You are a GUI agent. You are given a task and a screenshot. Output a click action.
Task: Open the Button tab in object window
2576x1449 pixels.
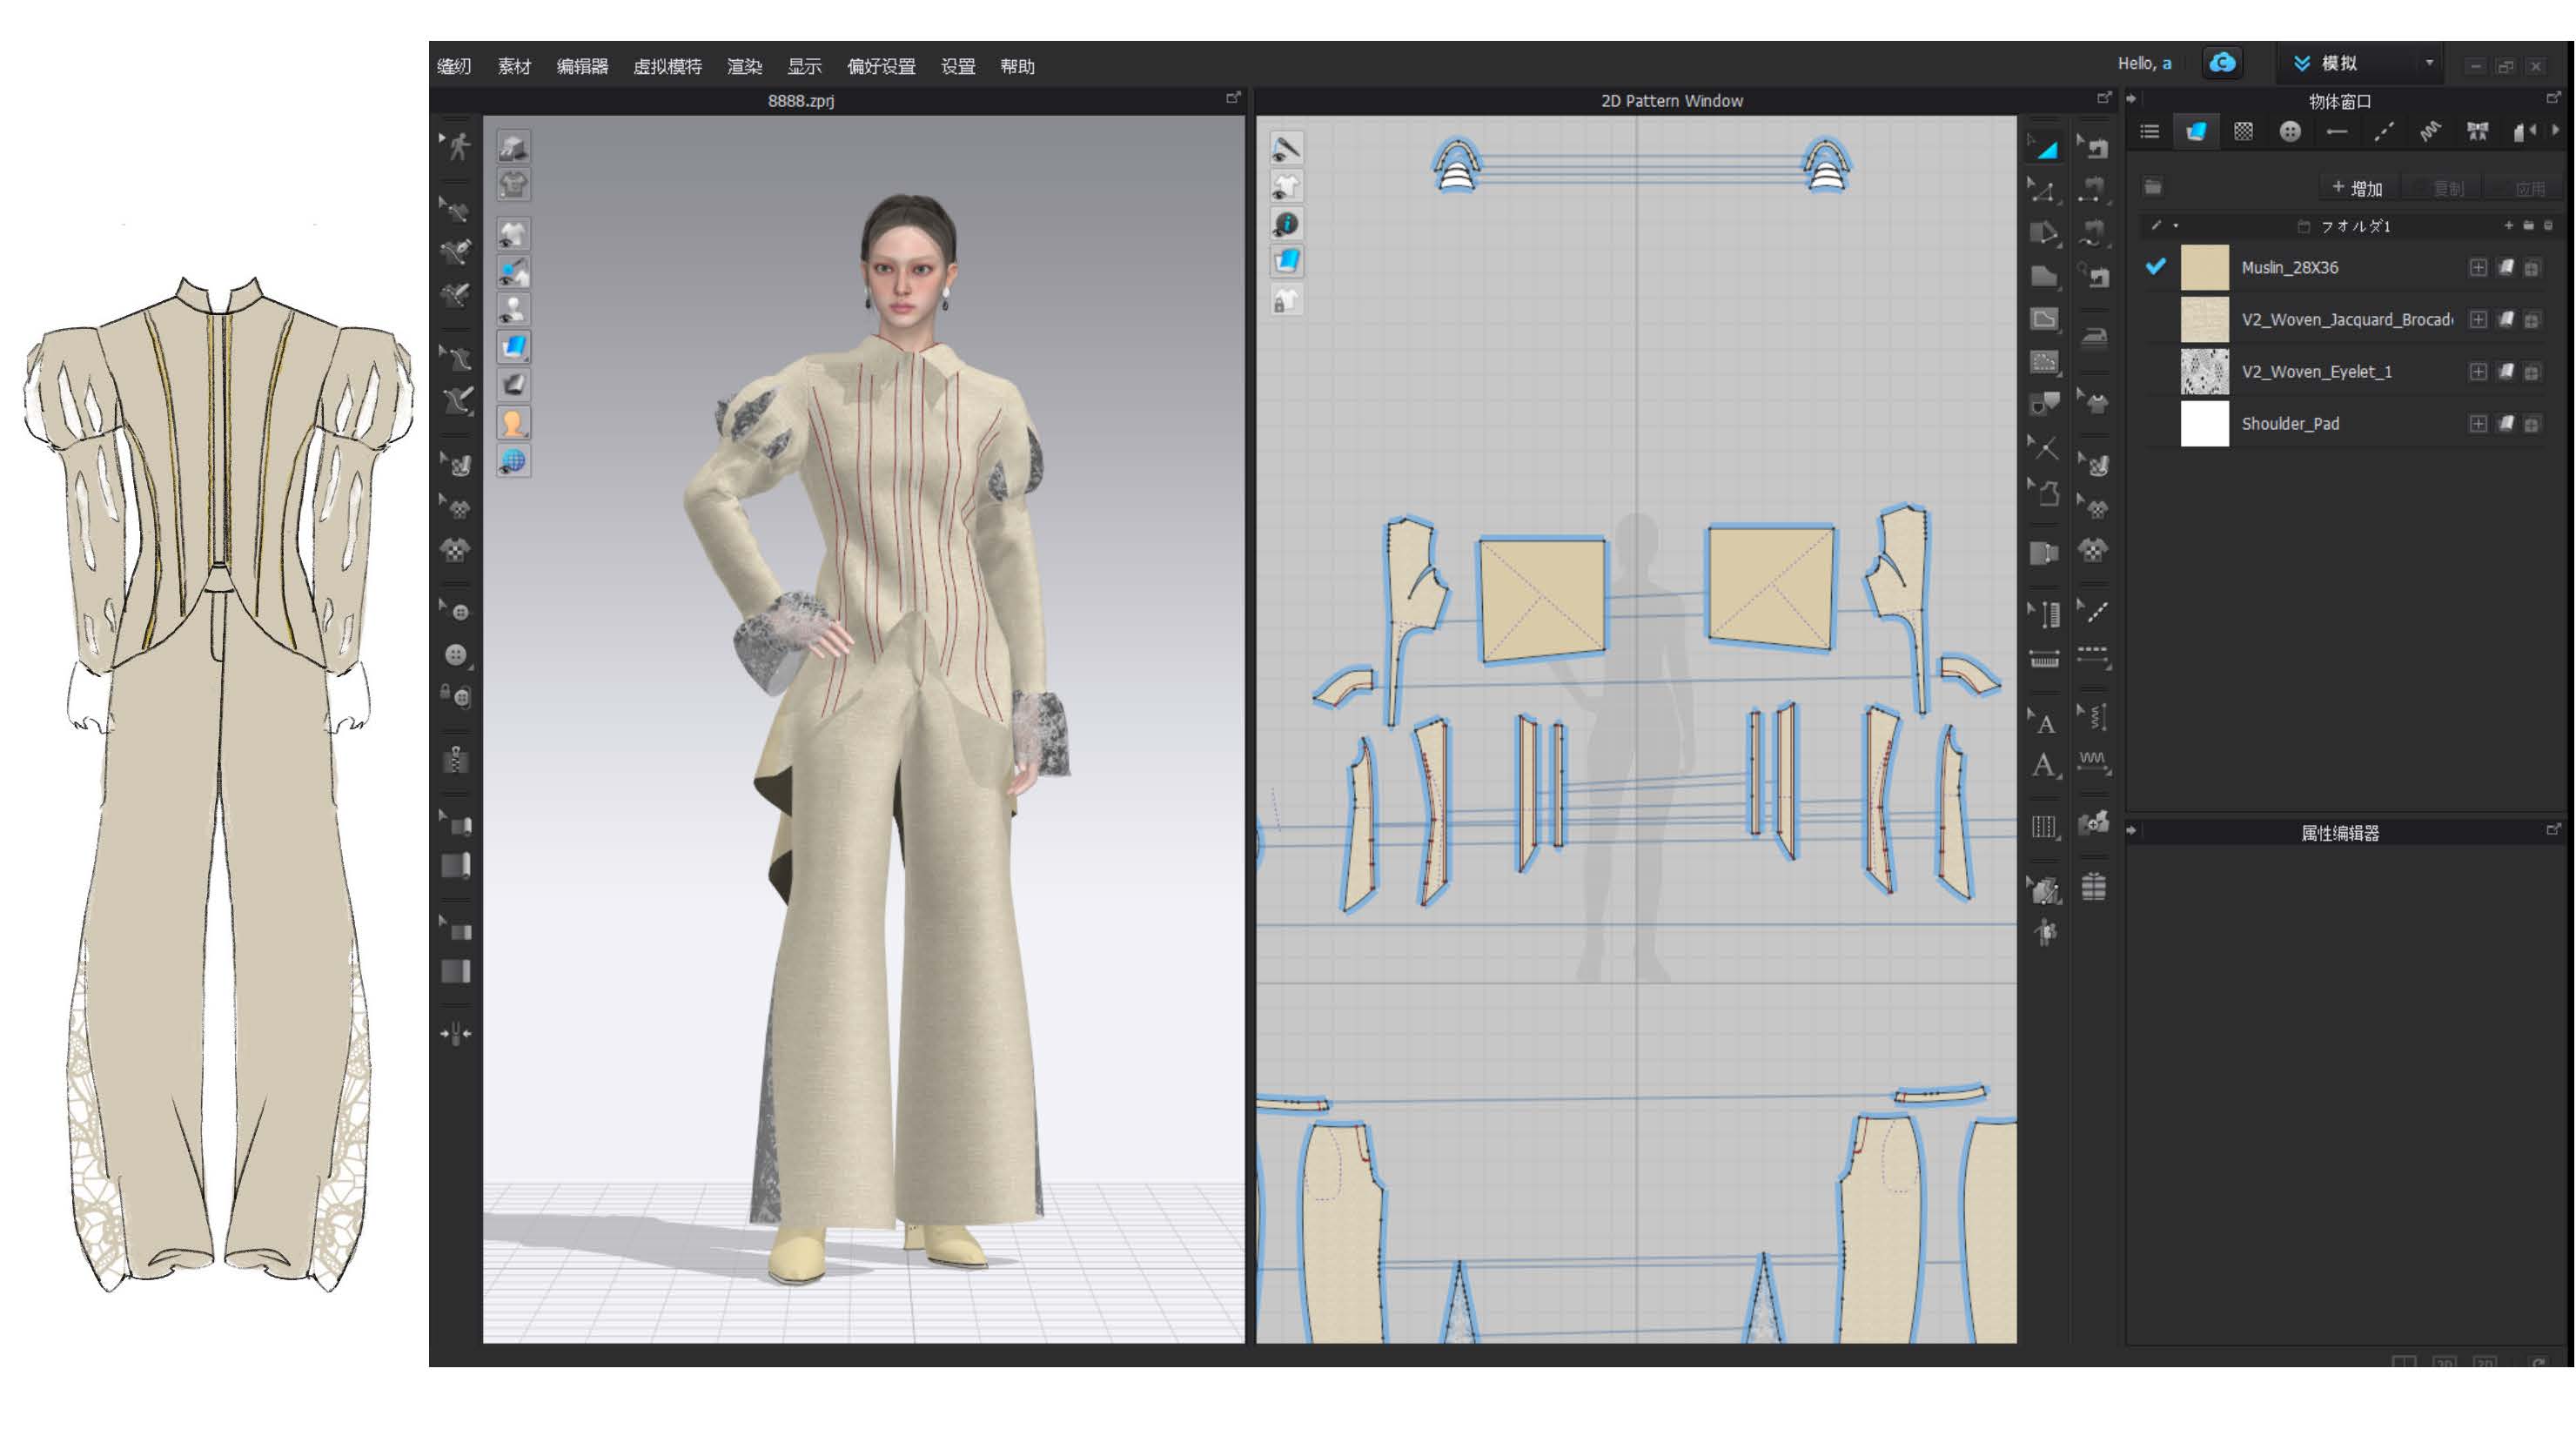2289,132
